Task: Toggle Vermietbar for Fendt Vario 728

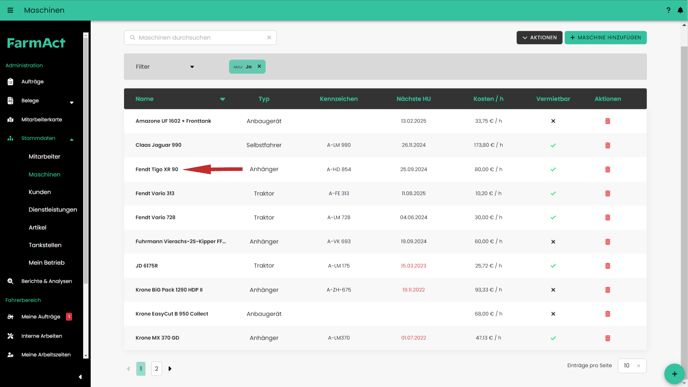Action: [553, 218]
